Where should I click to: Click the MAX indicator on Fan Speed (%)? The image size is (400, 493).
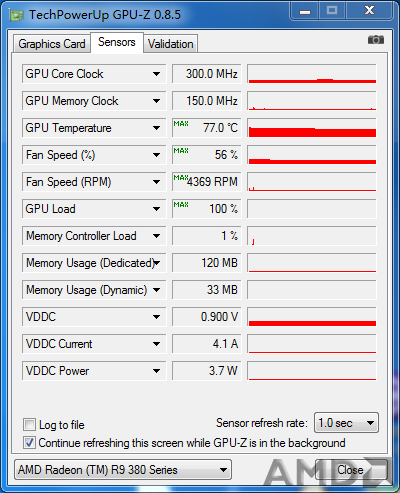coord(181,151)
